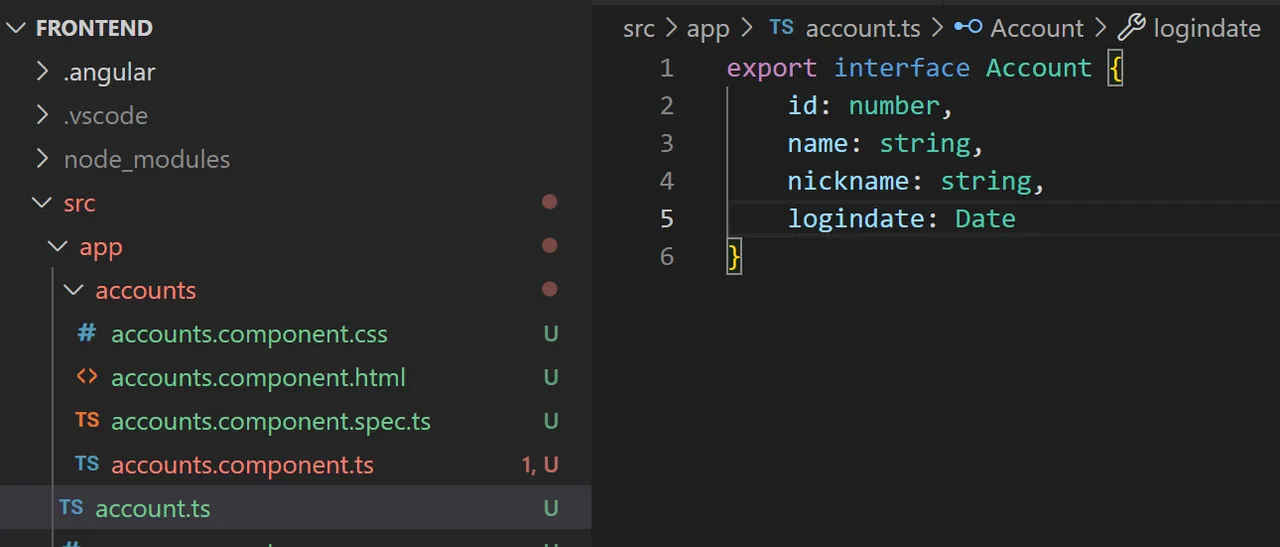Click the 'export' keyword on line 1
1280x547 pixels.
pyautogui.click(x=772, y=69)
